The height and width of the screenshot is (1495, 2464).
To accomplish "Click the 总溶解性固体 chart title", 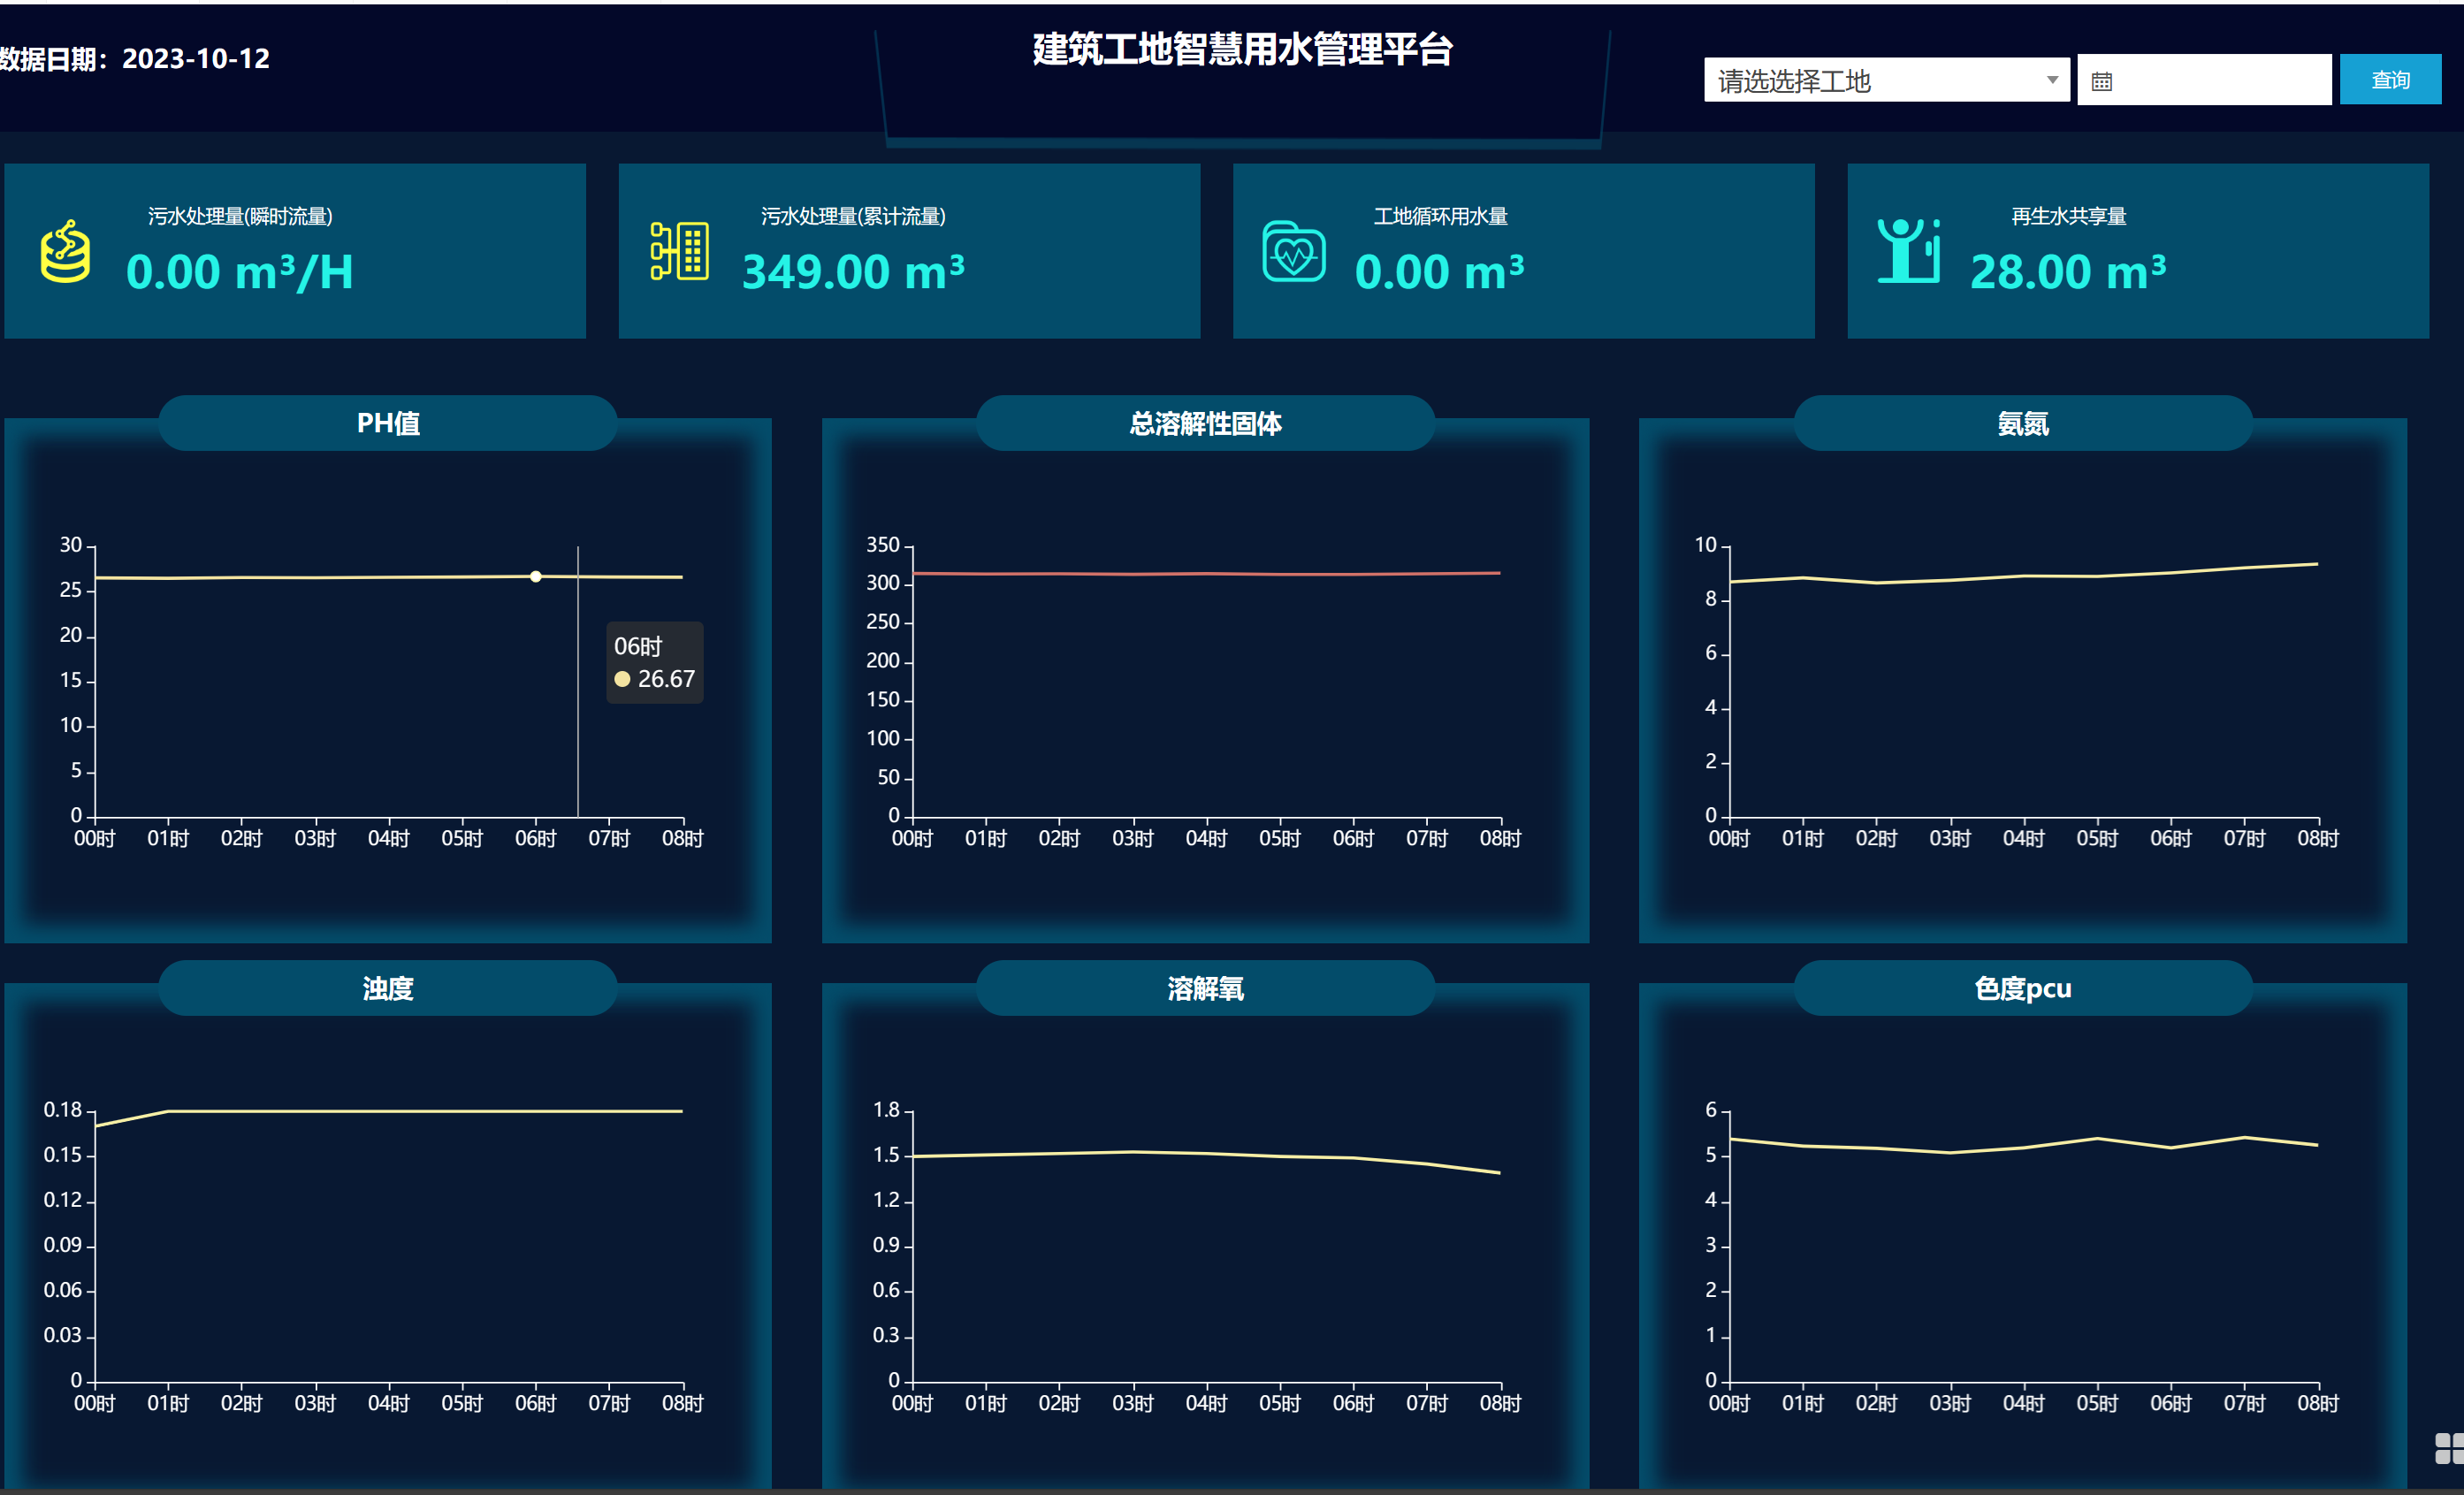I will coord(1205,423).
